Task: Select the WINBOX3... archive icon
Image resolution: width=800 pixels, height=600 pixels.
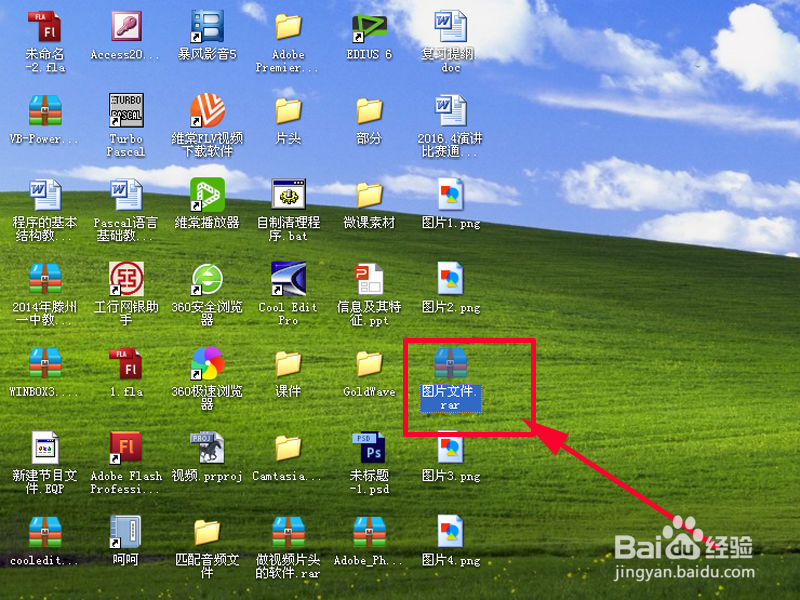Action: pyautogui.click(x=45, y=363)
